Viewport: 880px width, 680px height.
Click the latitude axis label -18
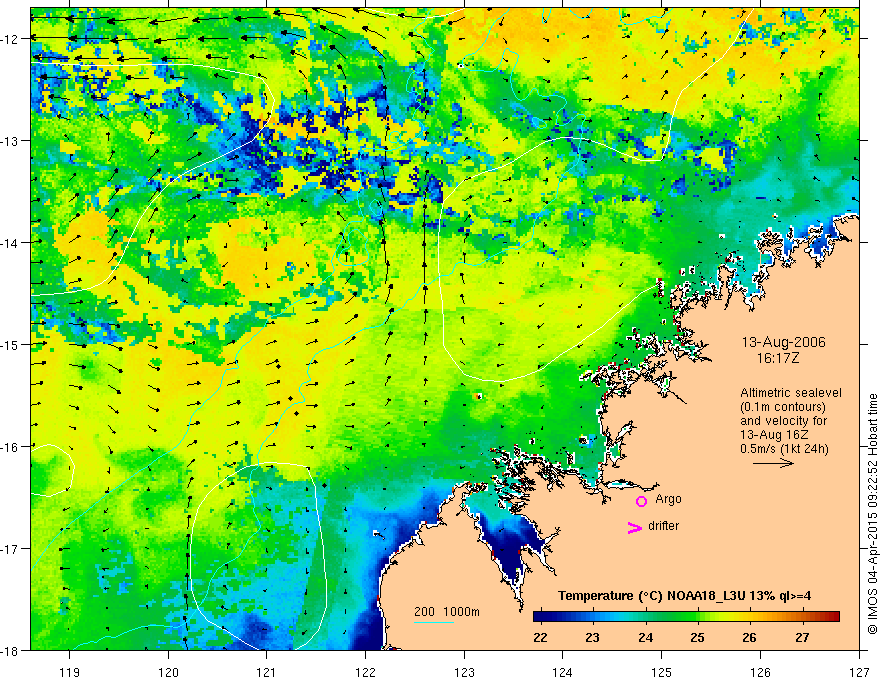click(x=10, y=651)
